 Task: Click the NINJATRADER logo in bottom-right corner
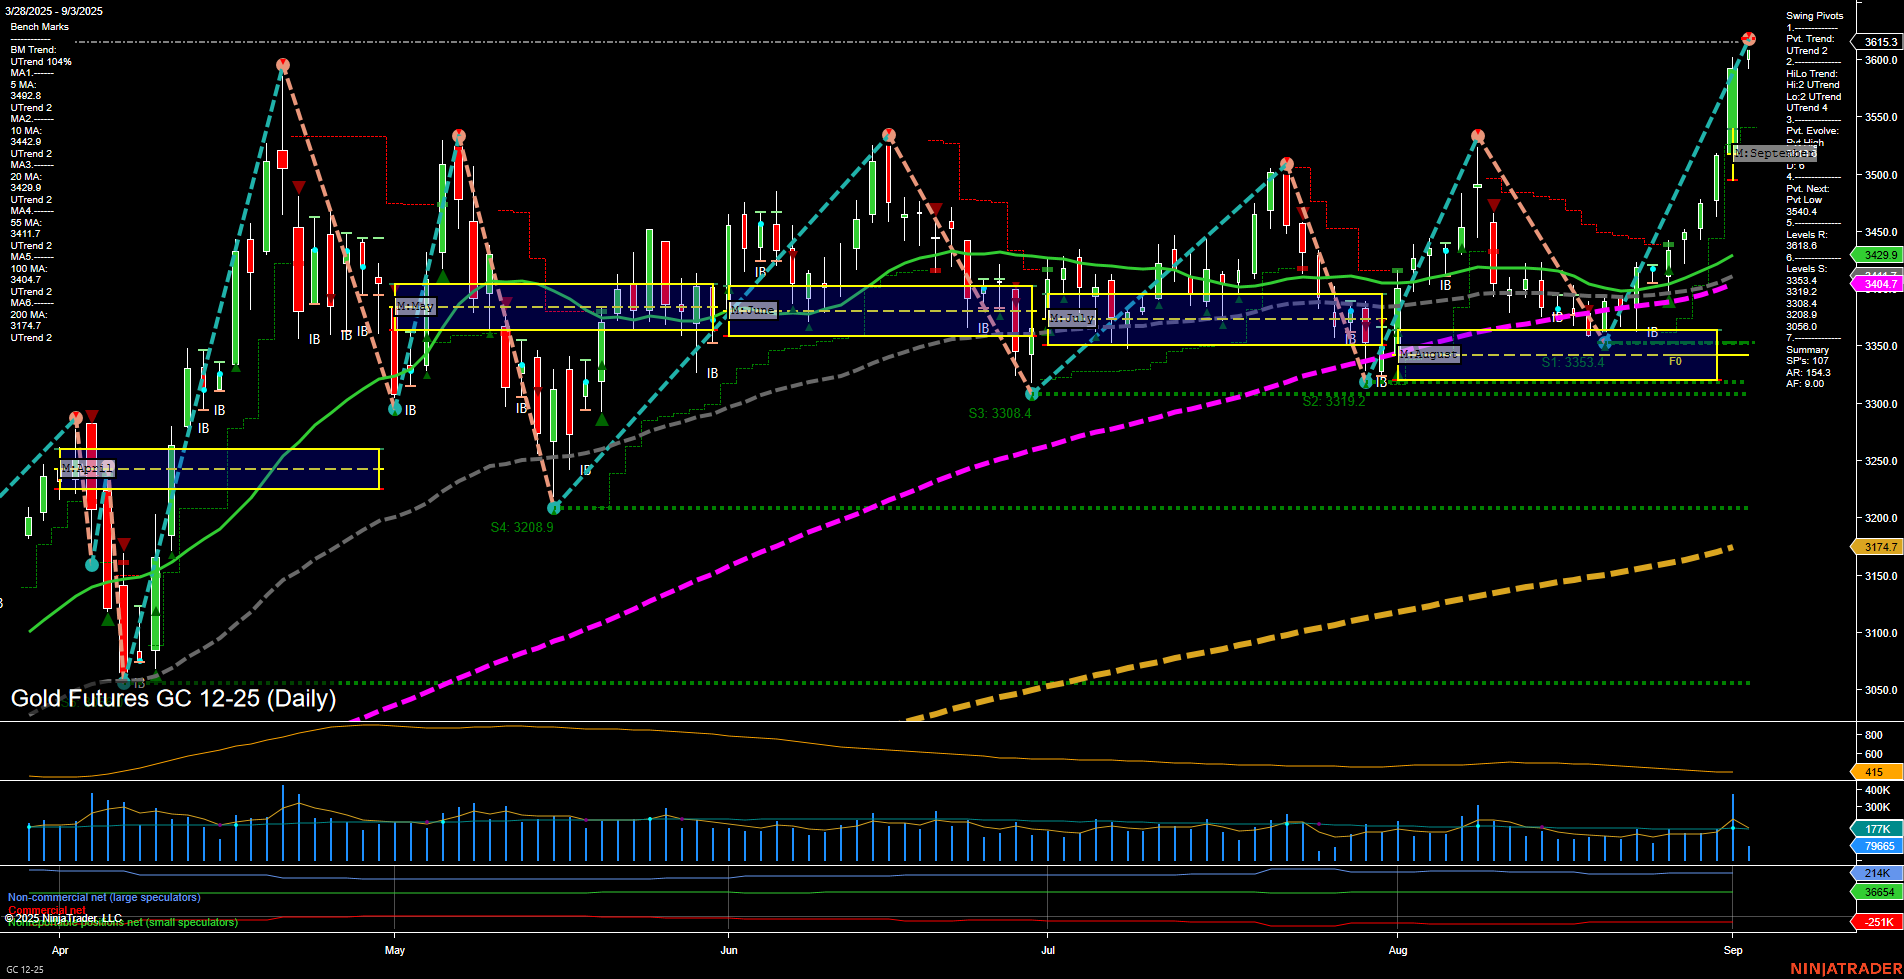click(1845, 968)
